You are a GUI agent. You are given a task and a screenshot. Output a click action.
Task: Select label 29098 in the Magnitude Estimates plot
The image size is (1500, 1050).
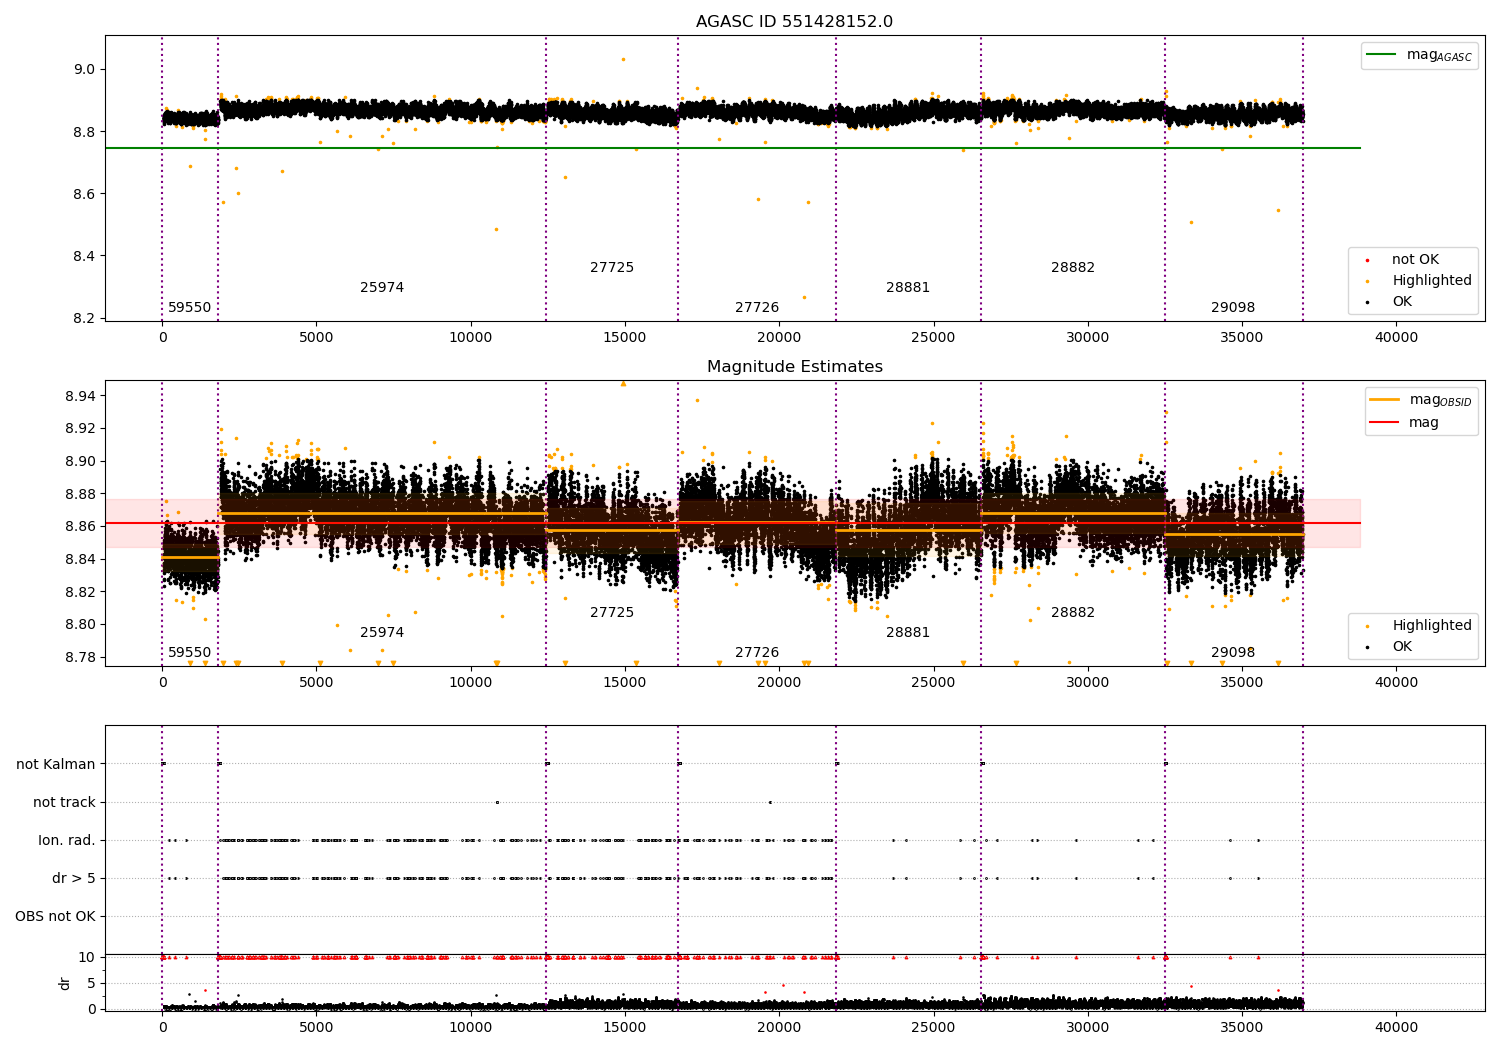click(1233, 653)
